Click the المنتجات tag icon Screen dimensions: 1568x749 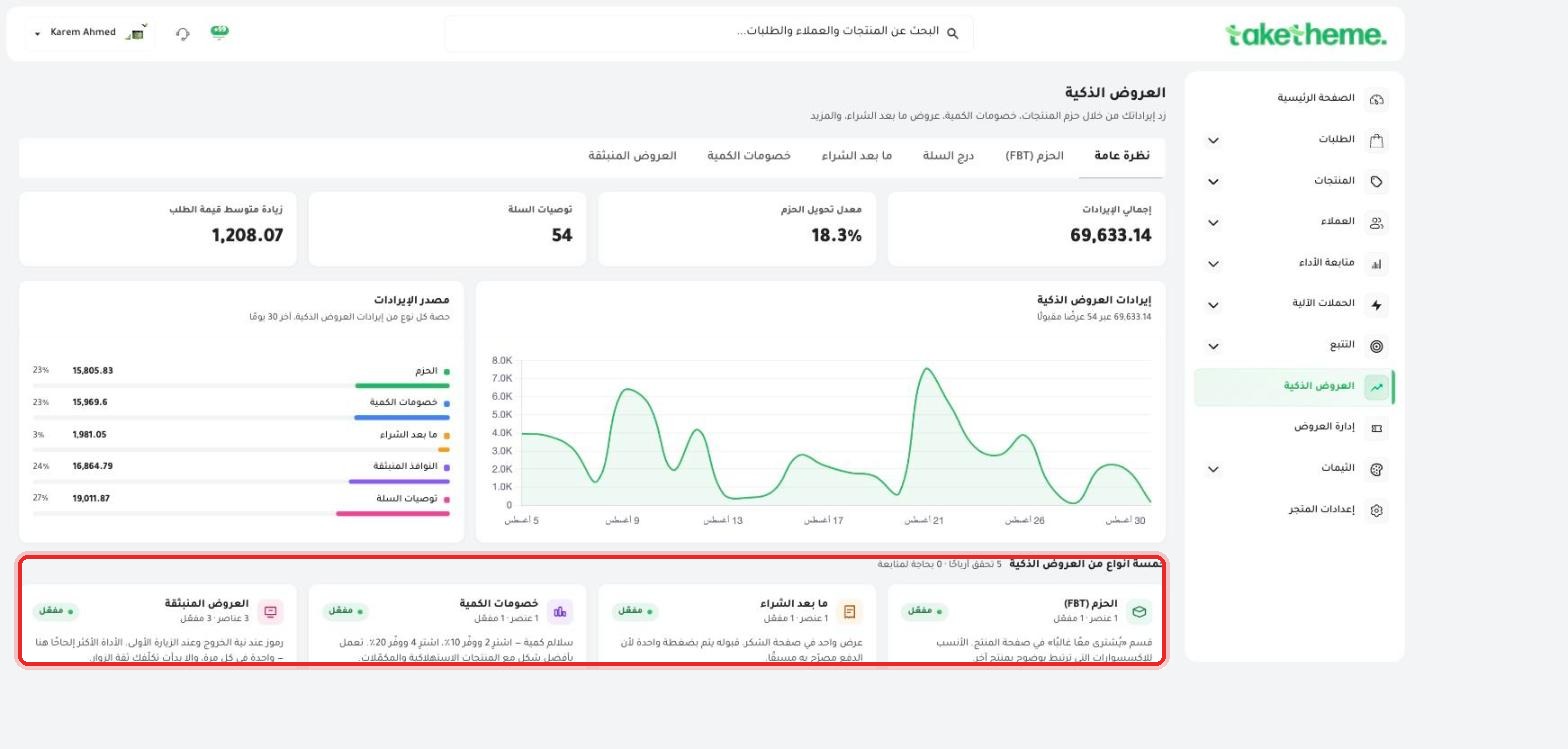click(x=1376, y=181)
